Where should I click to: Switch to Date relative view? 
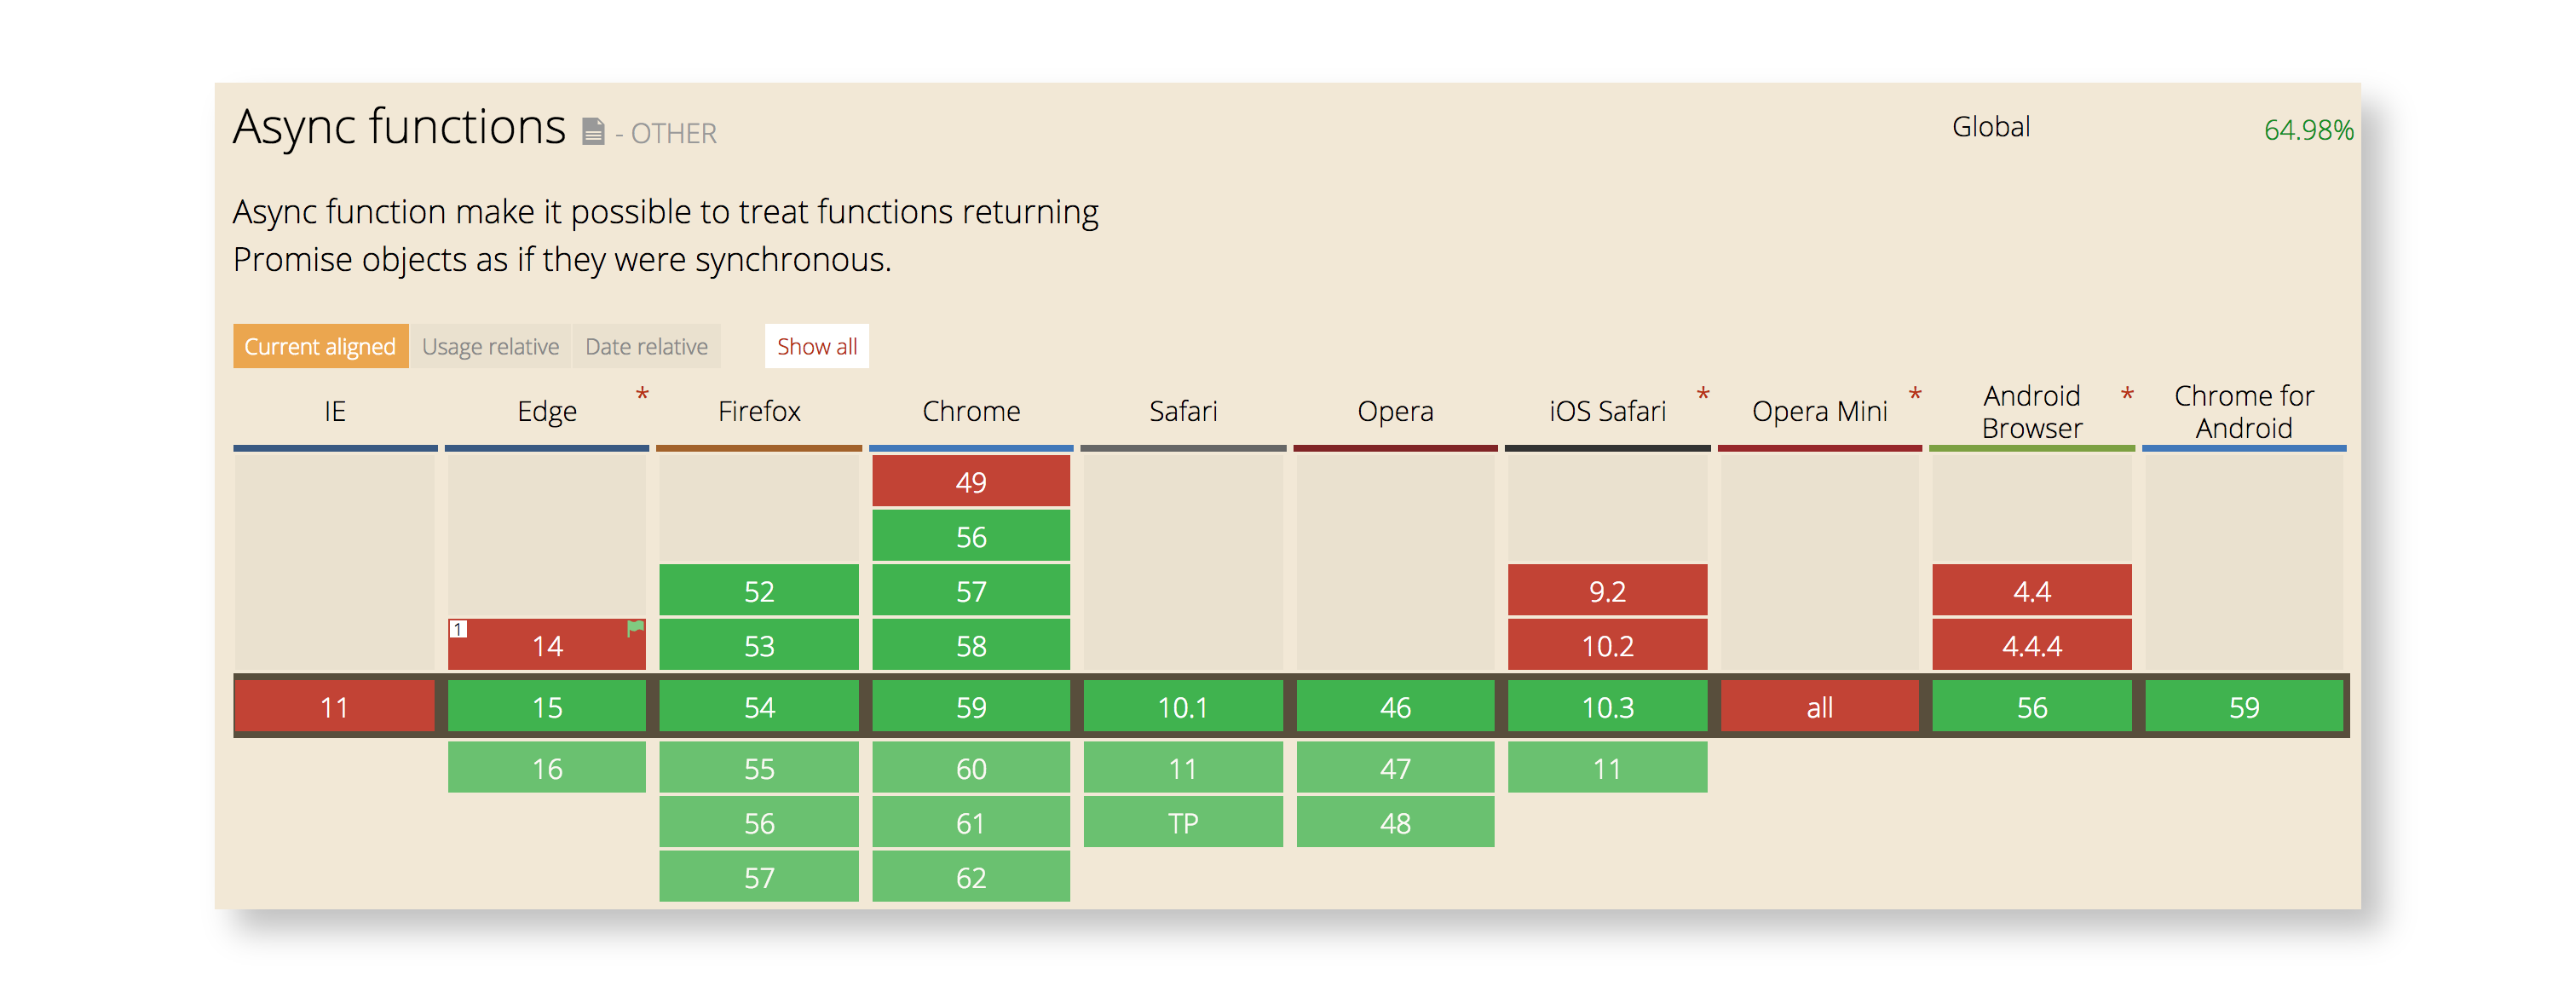646,346
